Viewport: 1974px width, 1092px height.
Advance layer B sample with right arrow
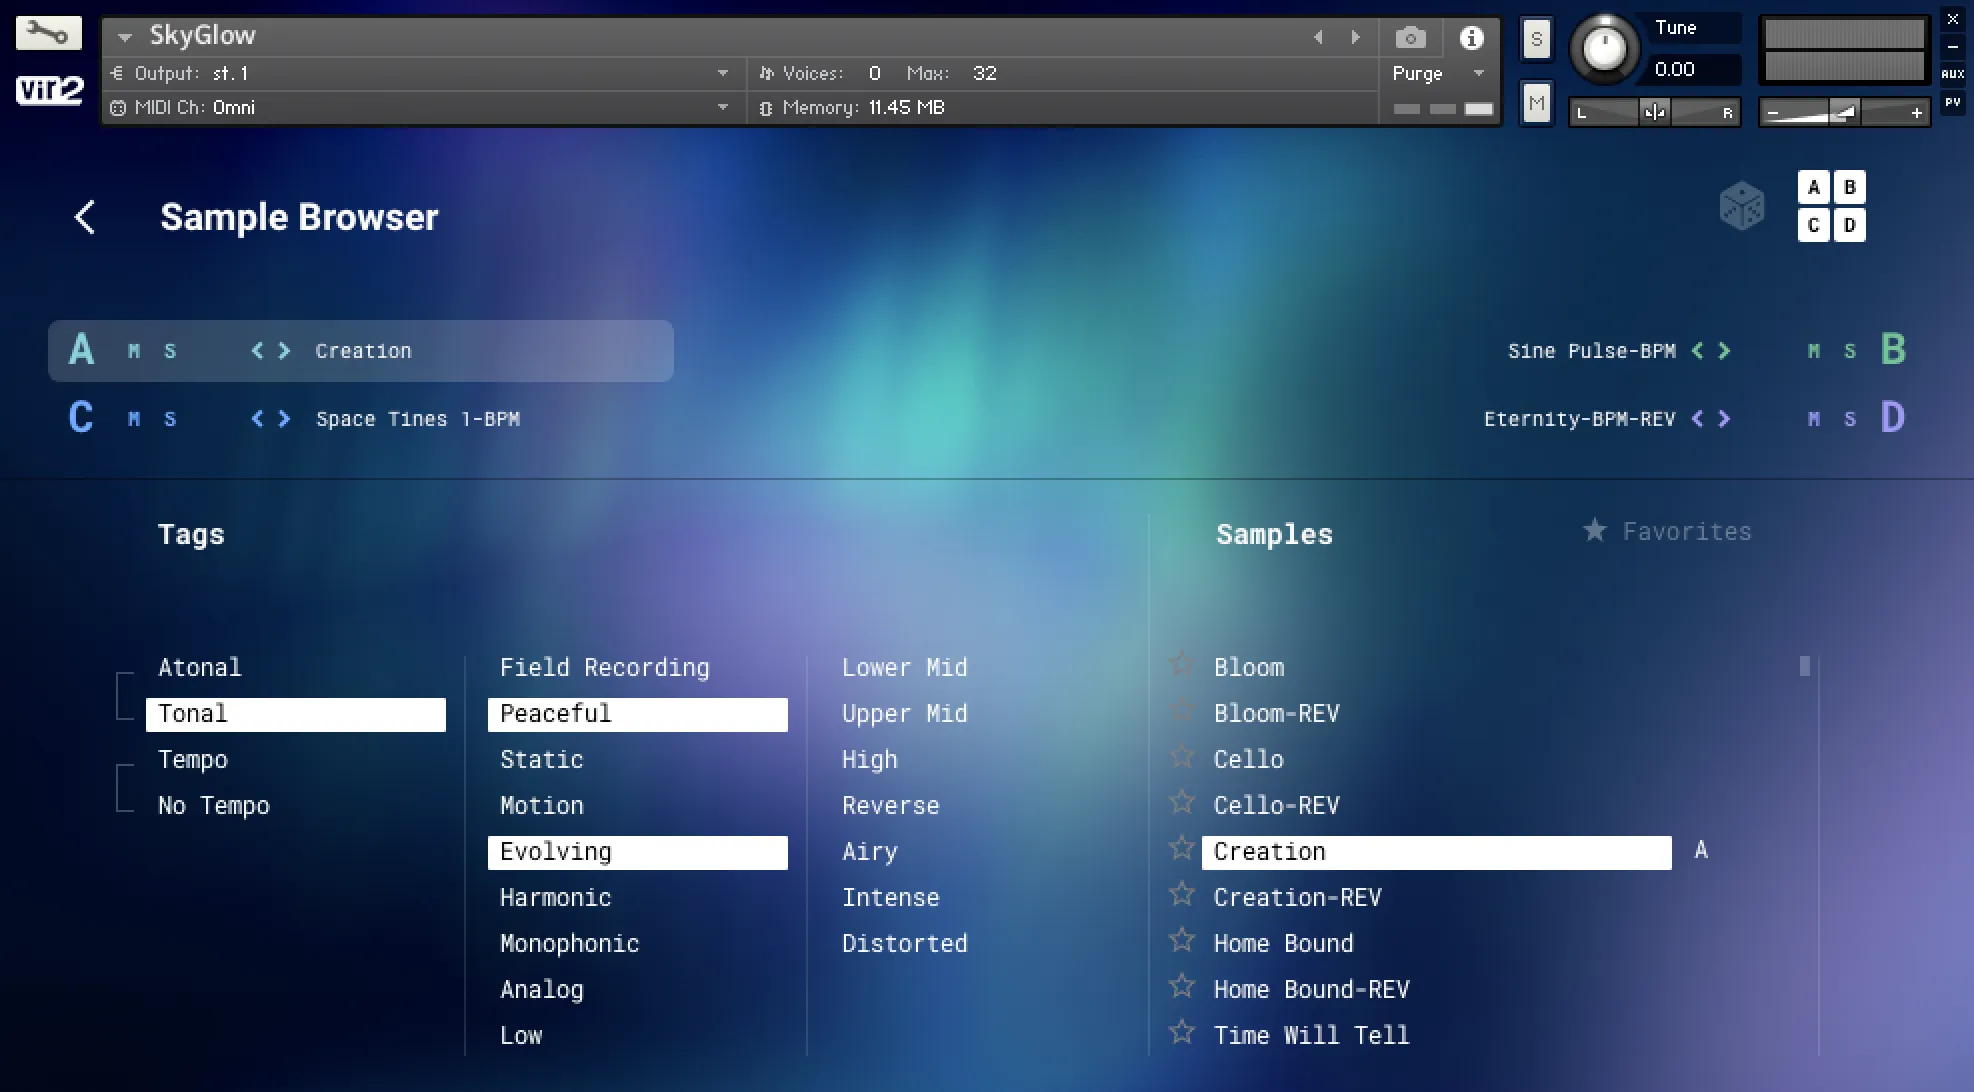[x=1724, y=350]
